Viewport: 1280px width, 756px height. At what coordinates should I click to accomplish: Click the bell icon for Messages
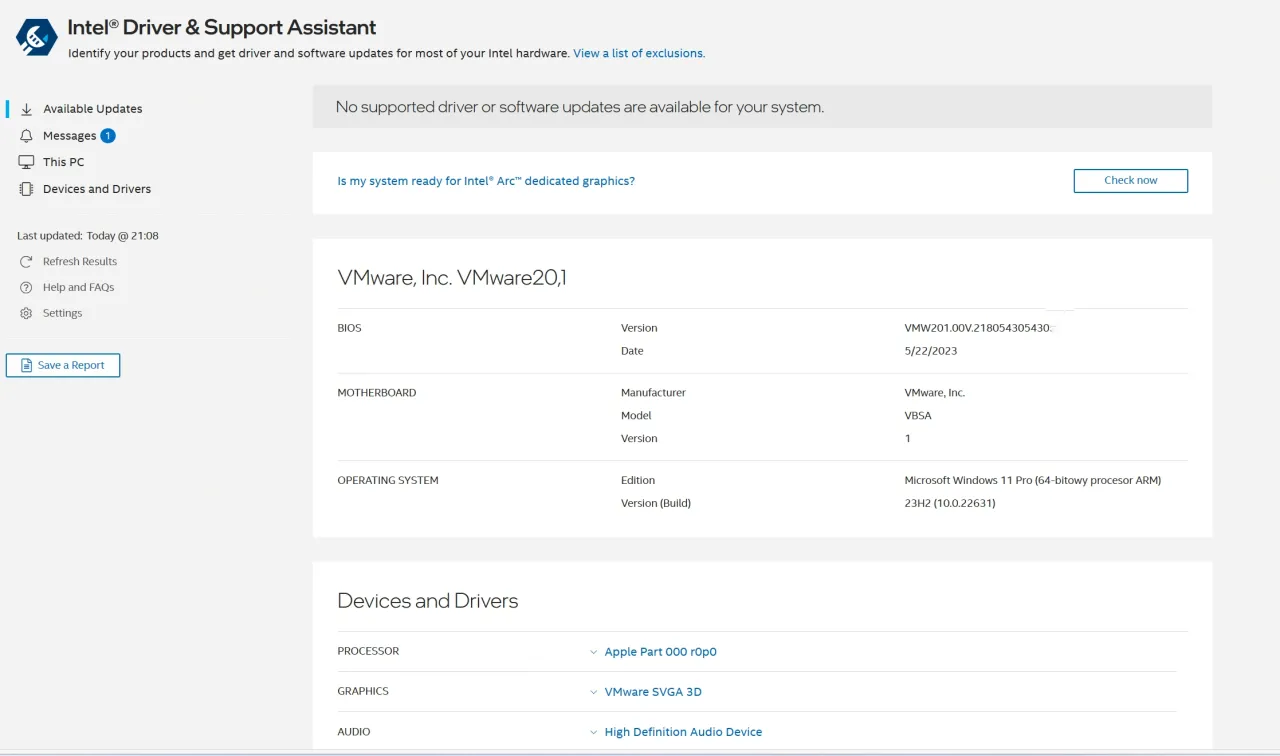(x=27, y=136)
